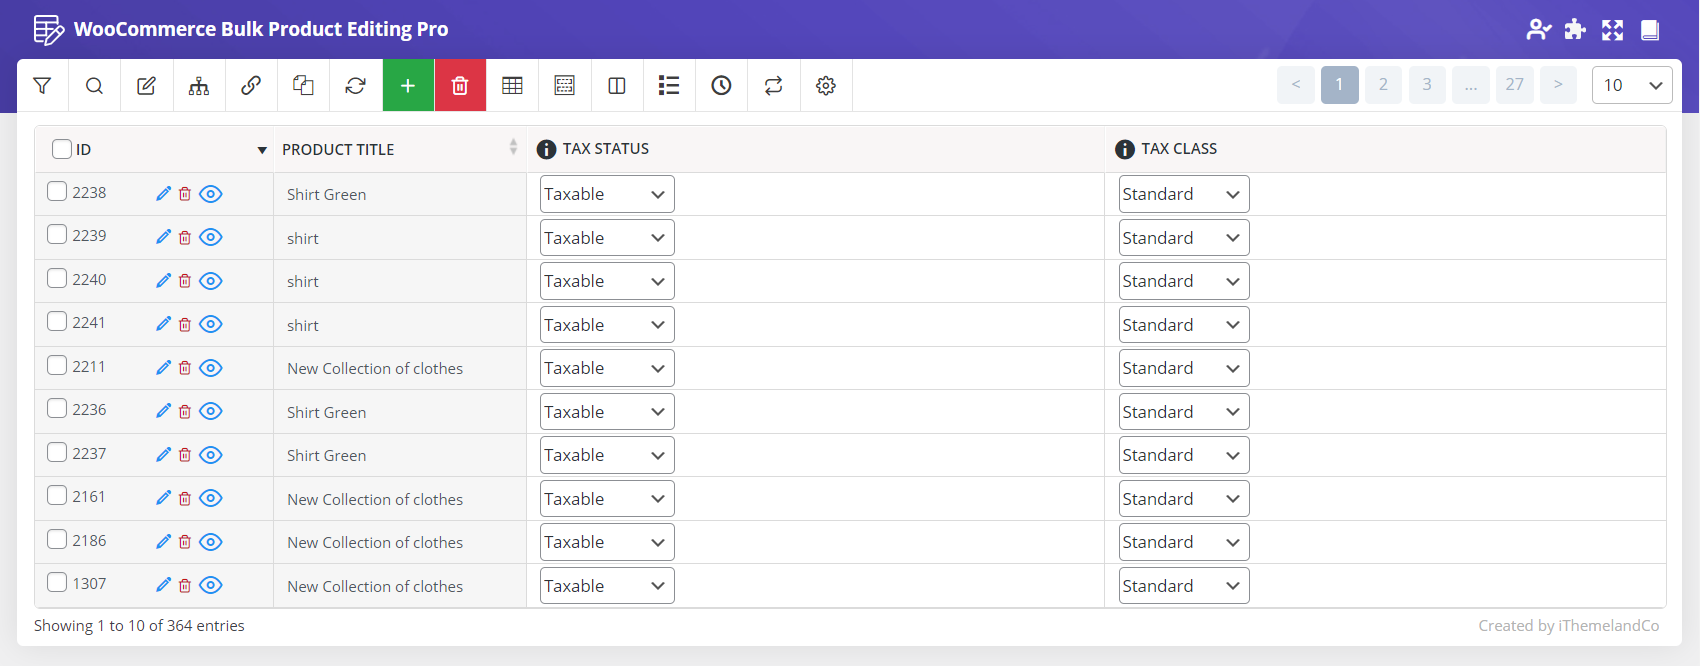The width and height of the screenshot is (1700, 666).
Task: Expand Tax Class dropdown for product 2236
Action: (x=1183, y=412)
